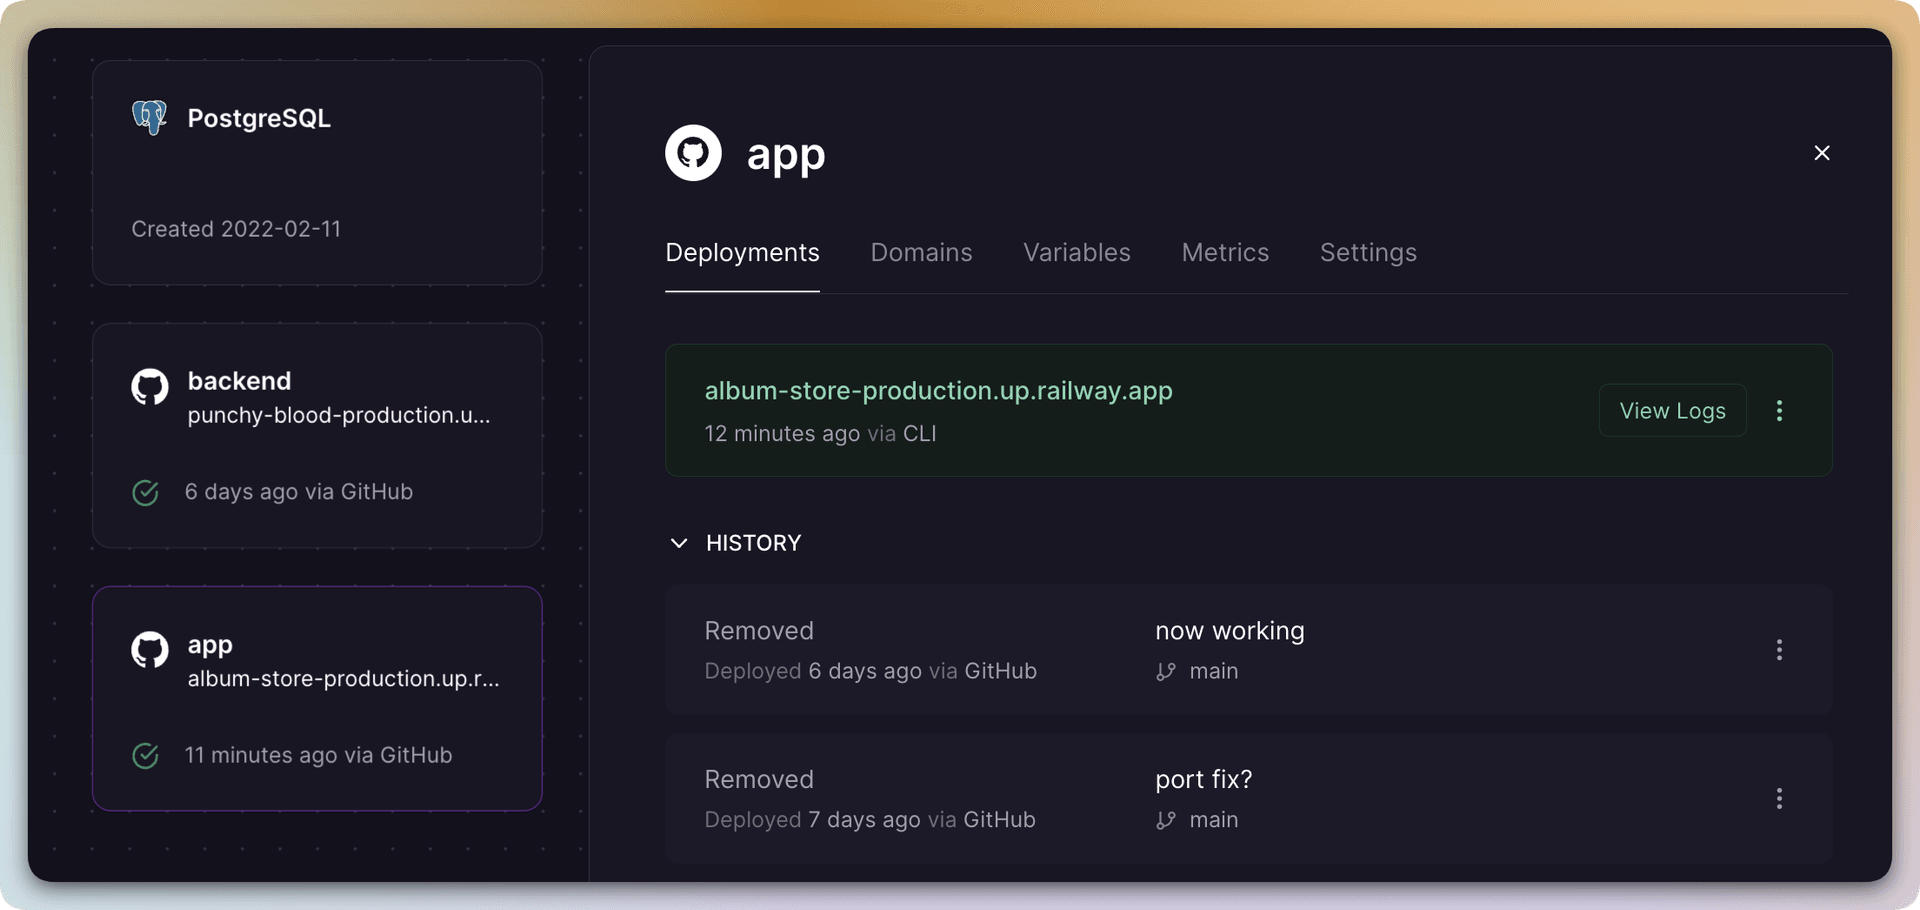The width and height of the screenshot is (1920, 910).
Task: Open the Settings tab
Action: coord(1368,252)
